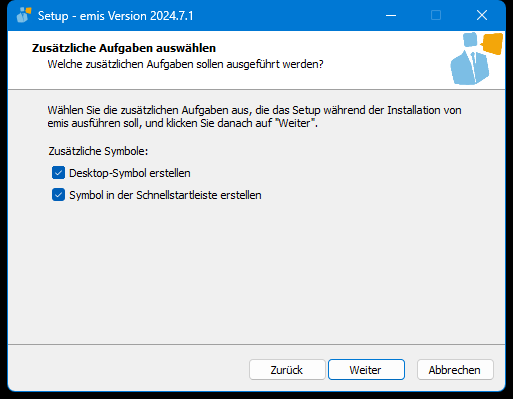This screenshot has height=399, width=513.
Task: Click the "Zusätzliche Symbole:" label
Action: click(98, 151)
